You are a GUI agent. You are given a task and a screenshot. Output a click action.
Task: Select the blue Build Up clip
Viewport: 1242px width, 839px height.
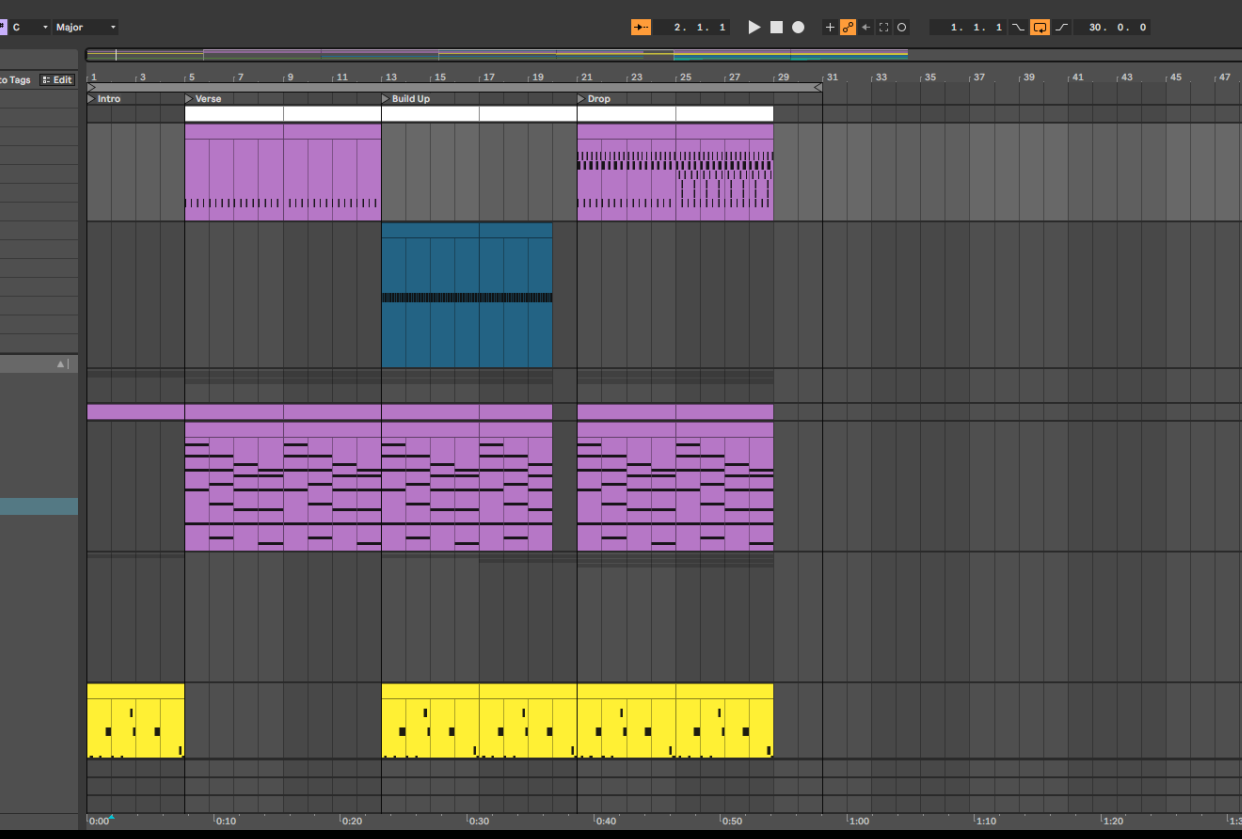(x=467, y=295)
